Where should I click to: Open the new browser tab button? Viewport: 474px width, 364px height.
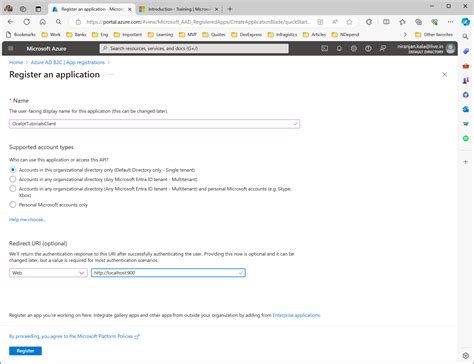pyautogui.click(x=230, y=9)
